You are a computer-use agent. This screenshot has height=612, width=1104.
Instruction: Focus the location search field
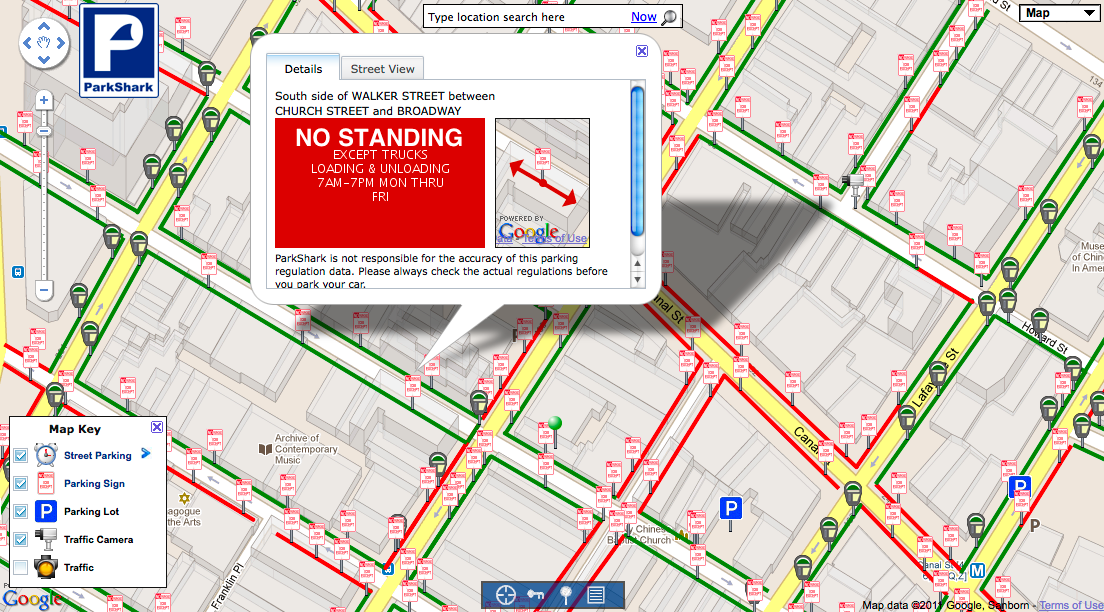tap(527, 17)
